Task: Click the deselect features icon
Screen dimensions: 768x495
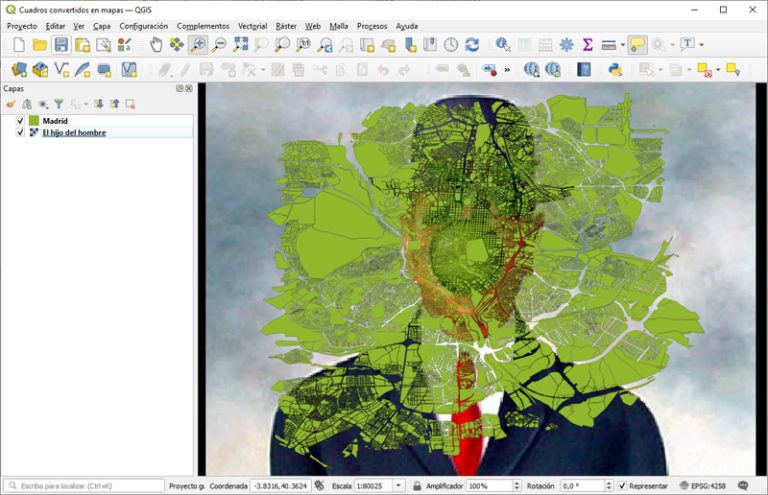Action: tap(705, 70)
